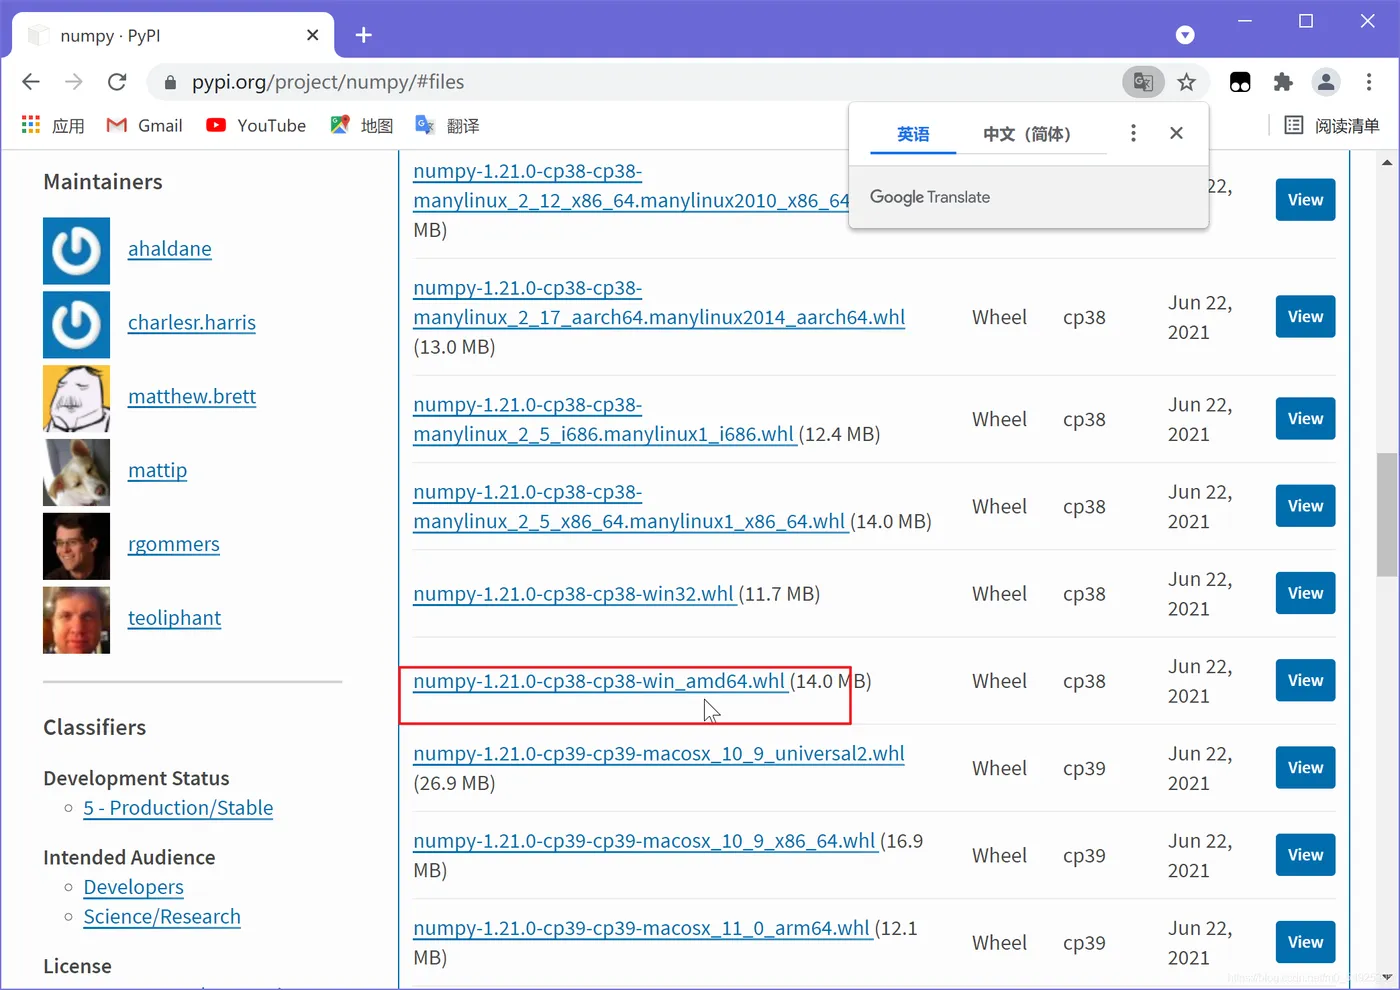Close the numpy · PyPI tab
Image resolution: width=1400 pixels, height=990 pixels.
click(313, 35)
